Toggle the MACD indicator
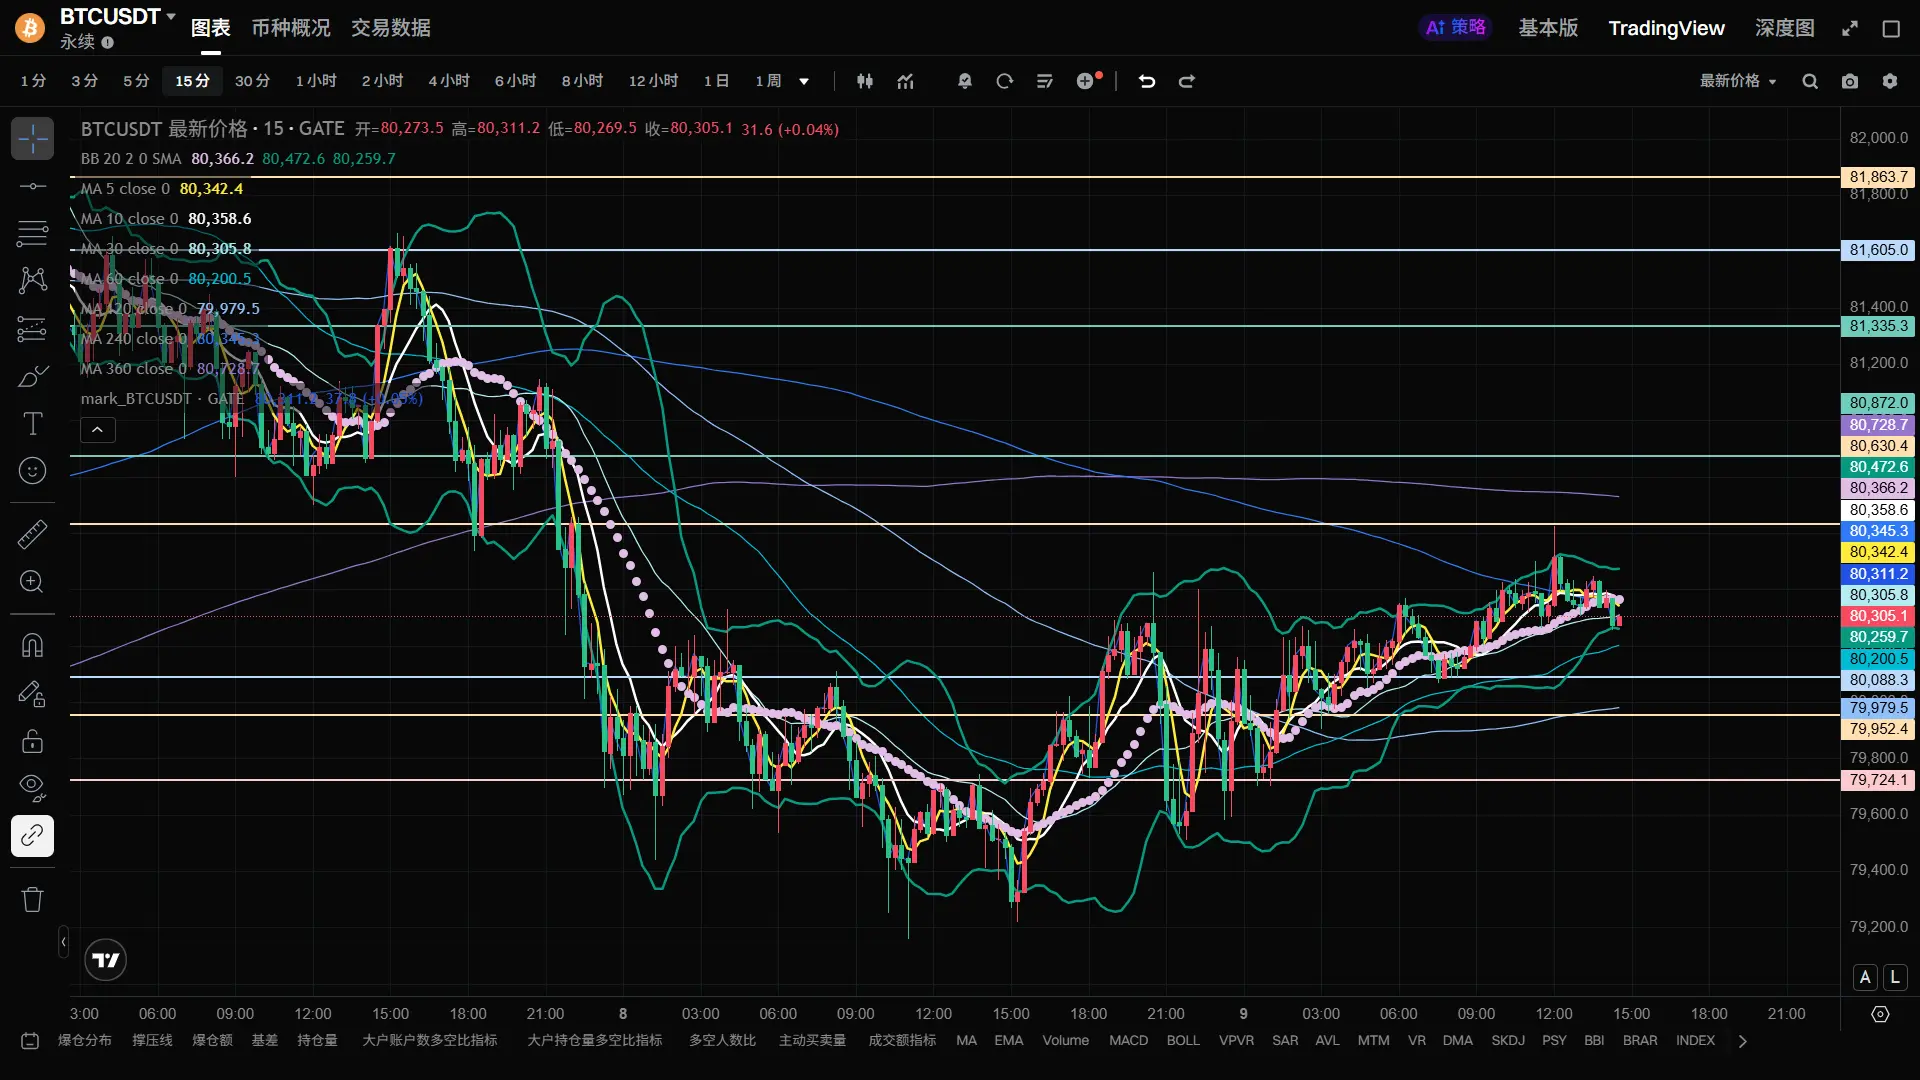 [x=1128, y=1041]
